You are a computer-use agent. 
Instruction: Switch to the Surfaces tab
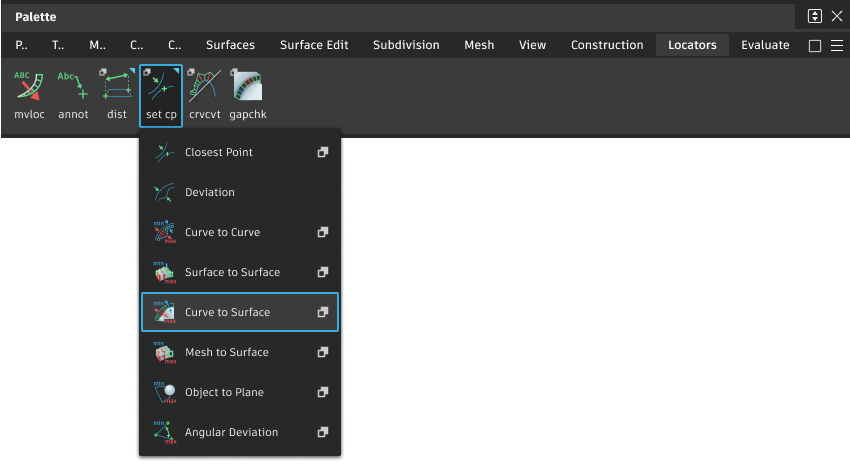click(x=230, y=45)
